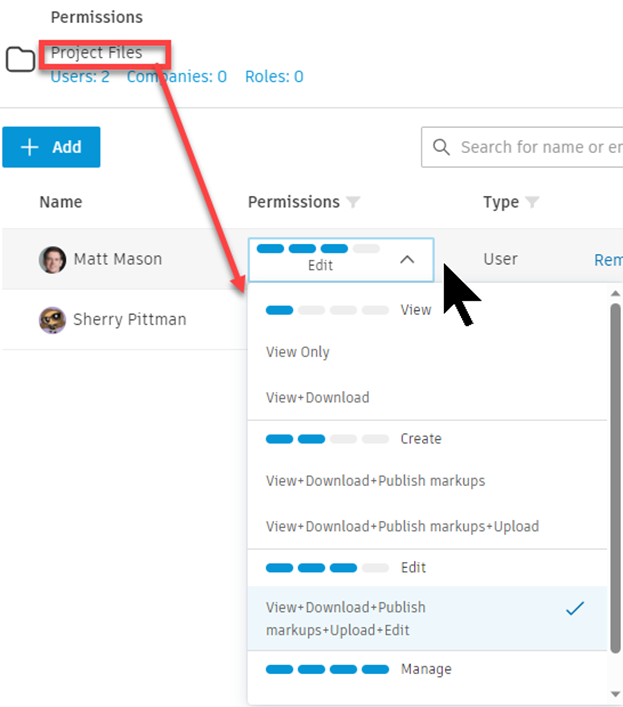Screen dimensions: 623x707
Task: Click the magnifier icon in search box
Action: tap(441, 148)
